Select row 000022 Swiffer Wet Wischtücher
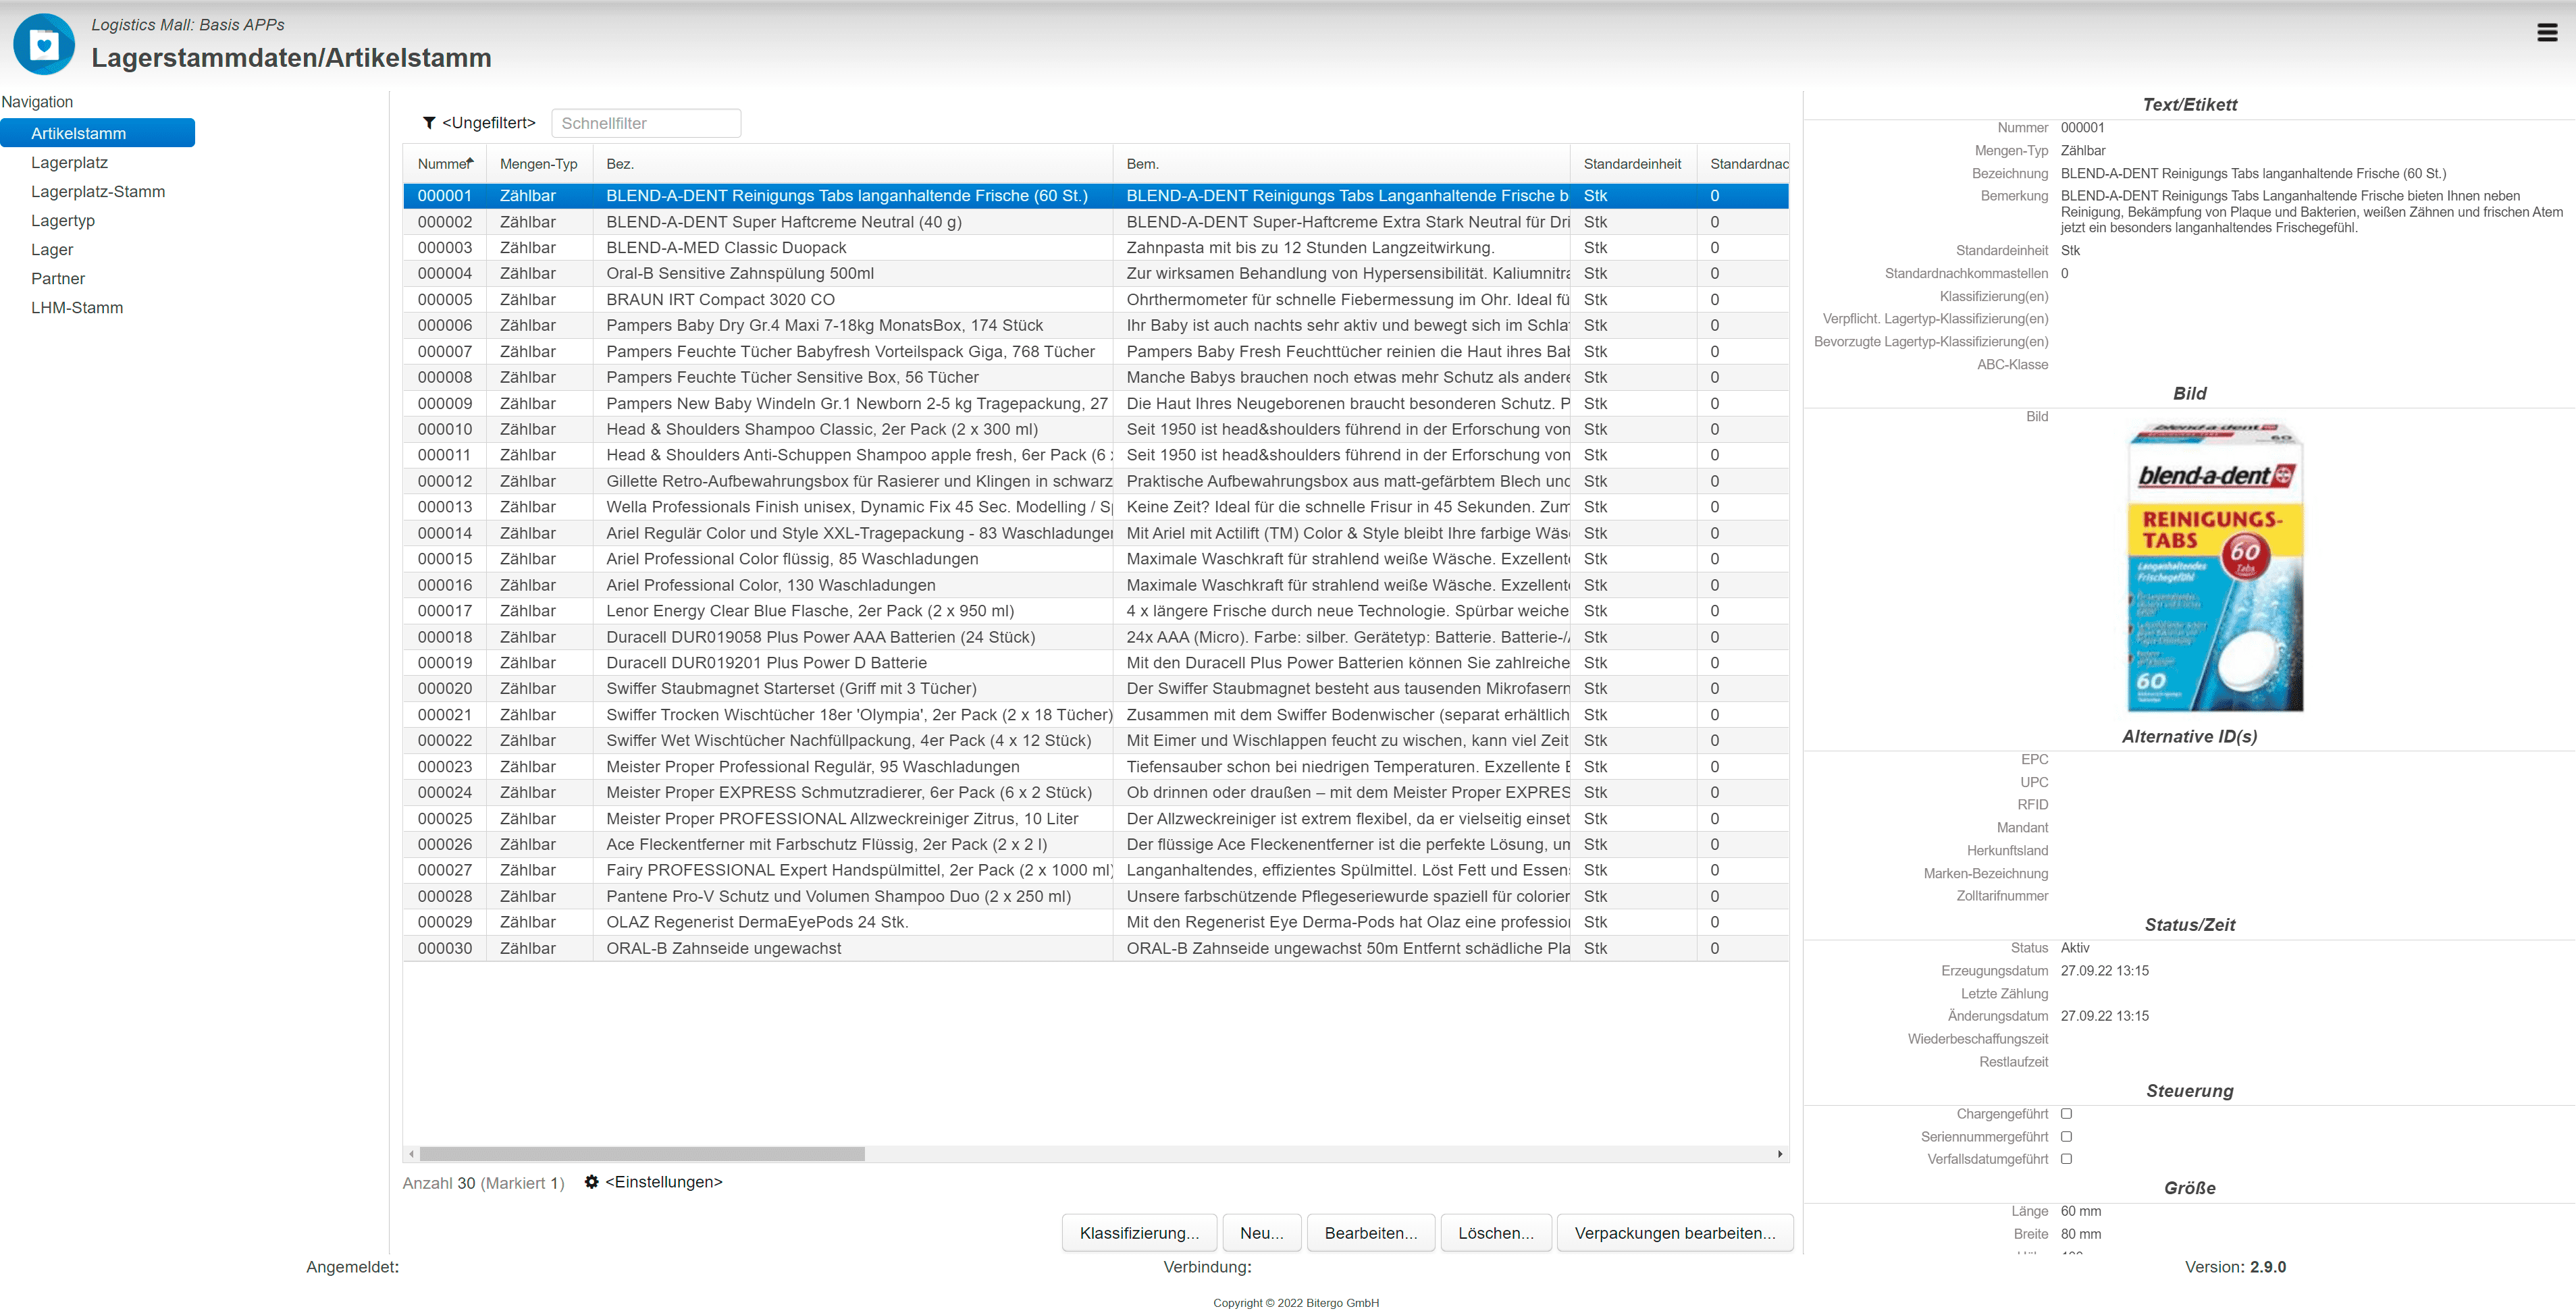2576x1313 pixels. click(x=1096, y=741)
